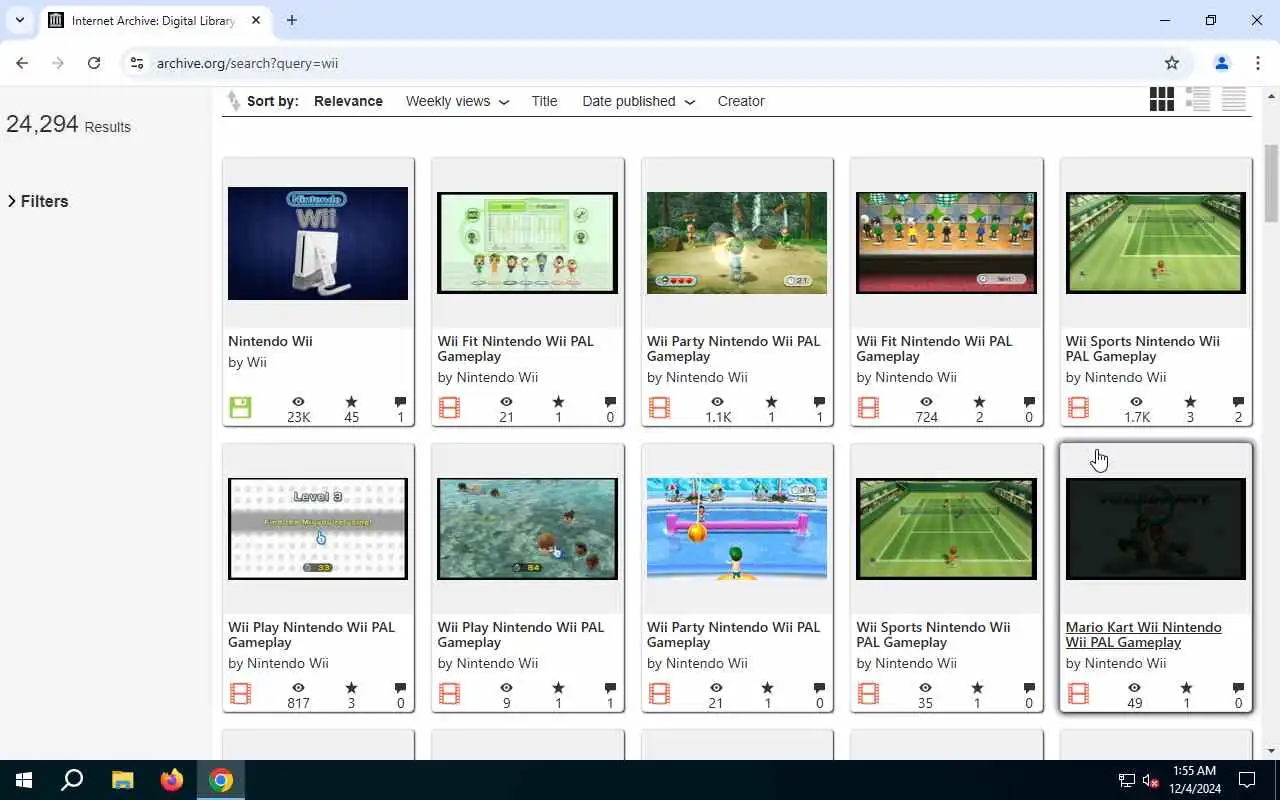Expand the Filters panel
This screenshot has width=1280, height=800.
37,201
